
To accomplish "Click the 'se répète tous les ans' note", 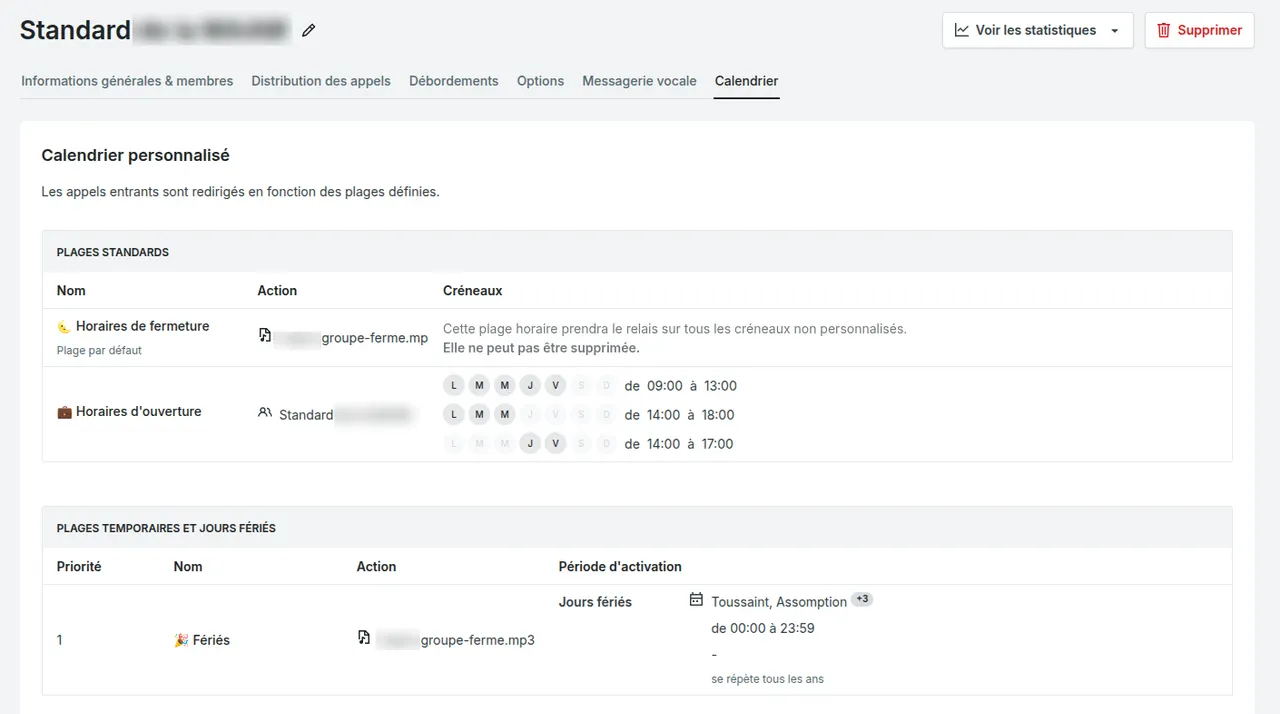I will pyautogui.click(x=768, y=679).
